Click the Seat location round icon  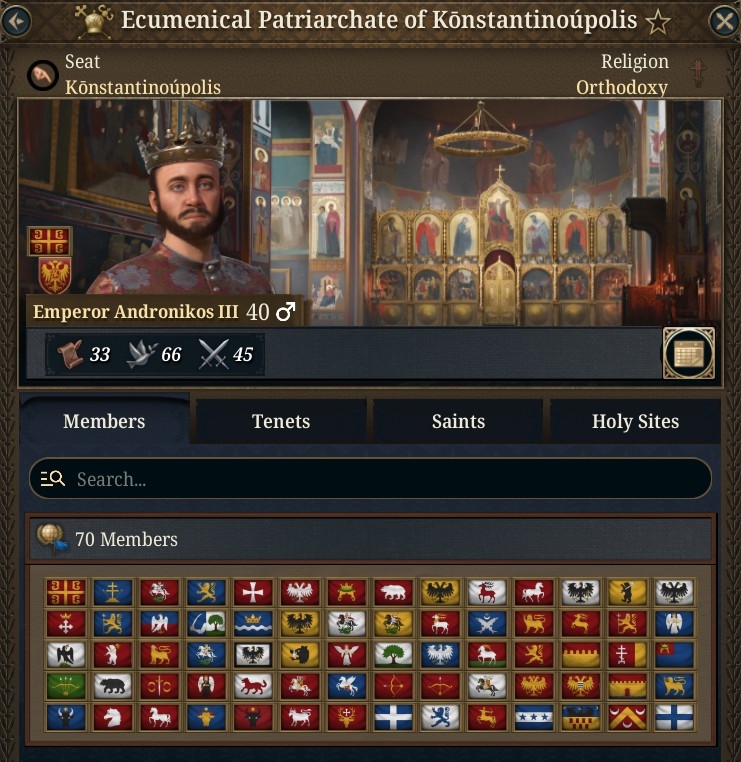[x=42, y=75]
